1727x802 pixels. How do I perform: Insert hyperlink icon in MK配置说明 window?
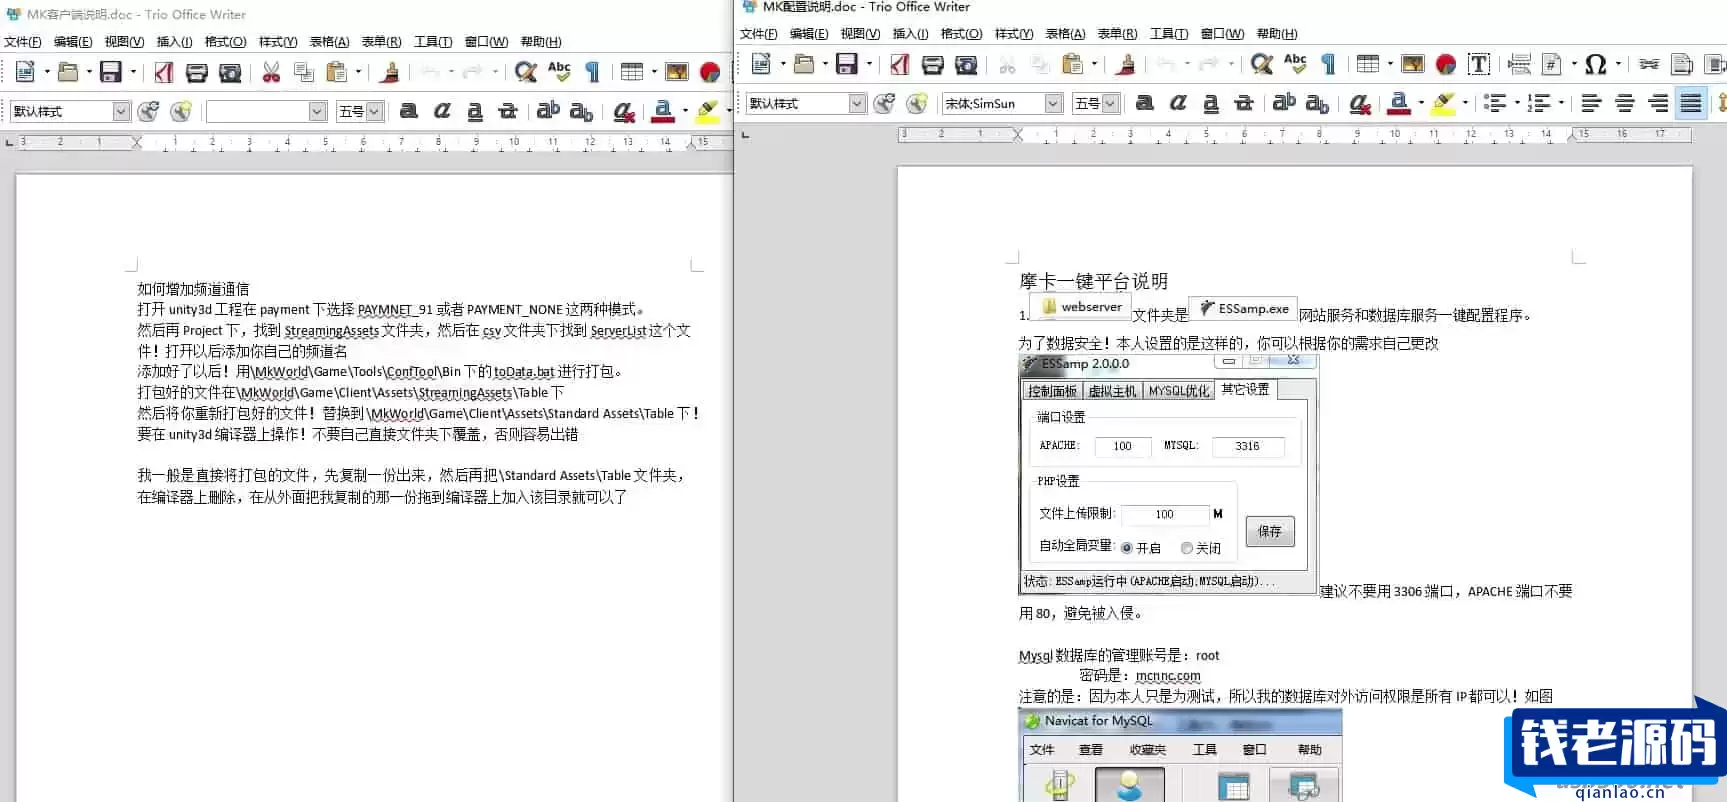click(x=1649, y=64)
